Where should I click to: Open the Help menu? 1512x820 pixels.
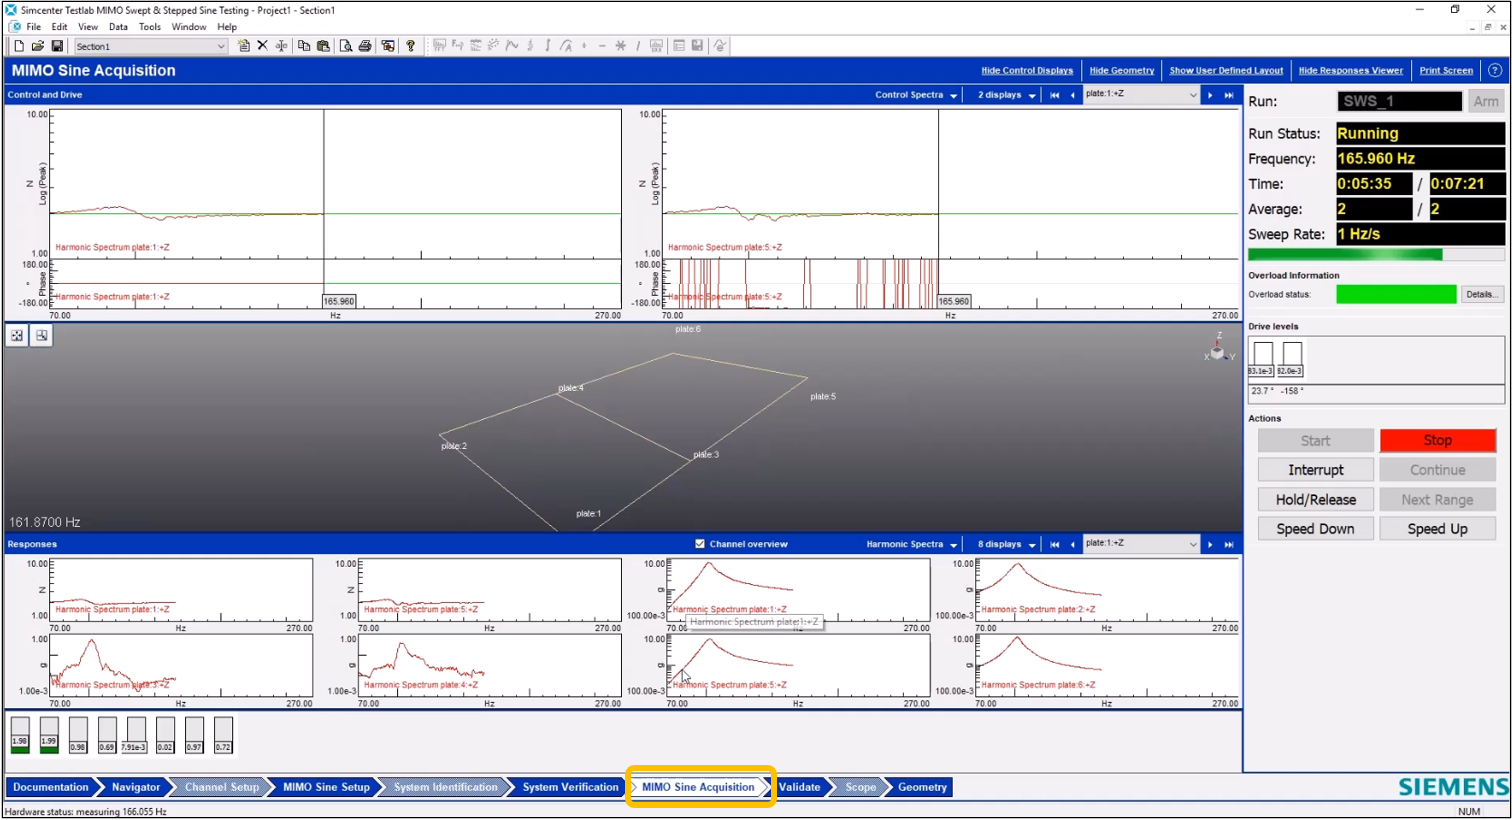(x=227, y=27)
